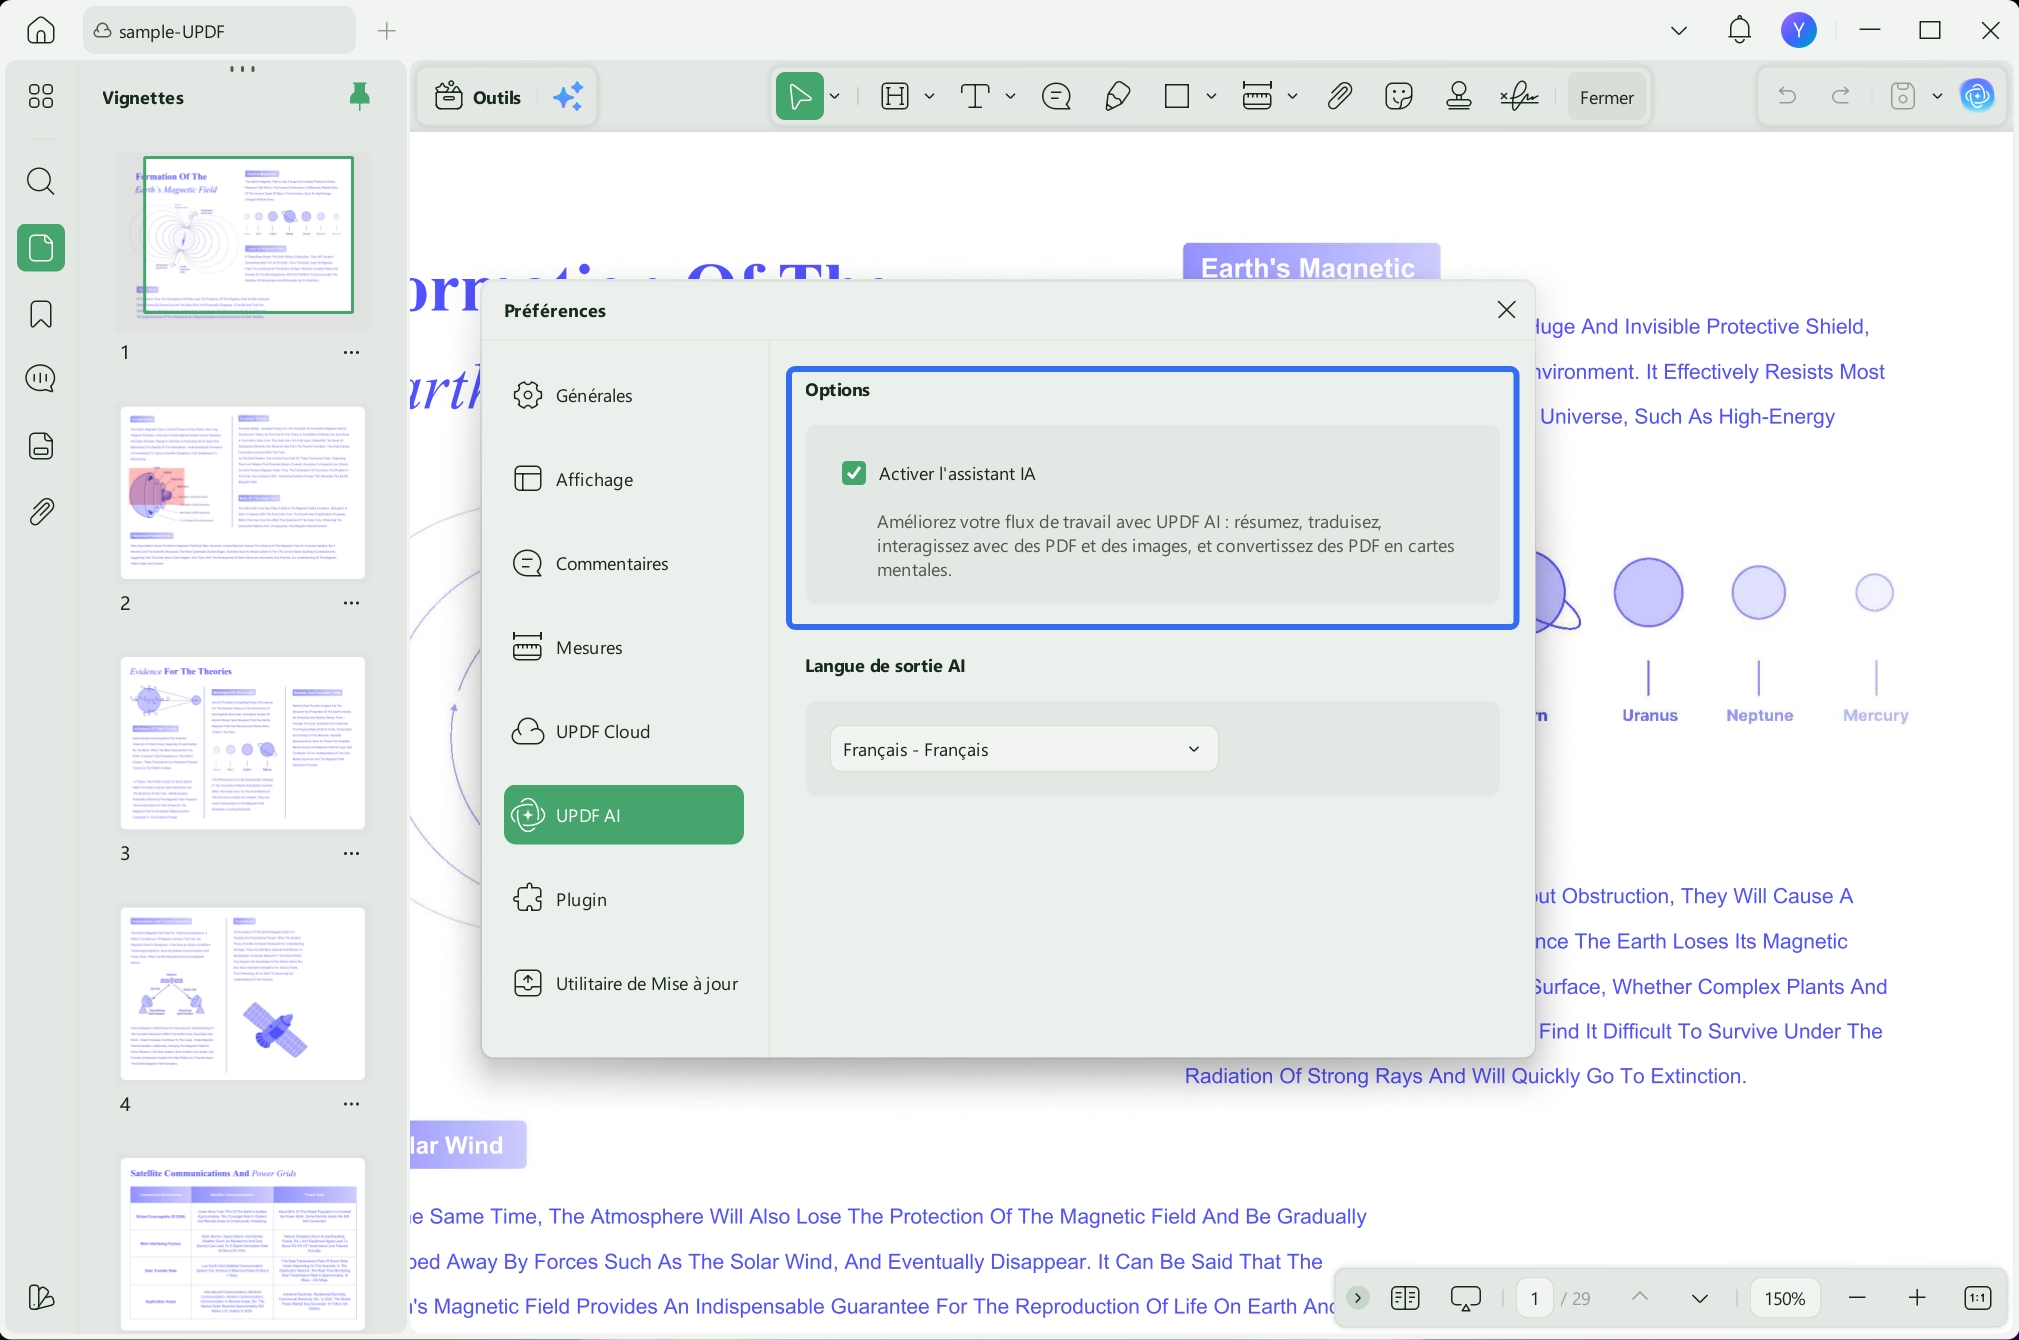Pin the Vignettes panel
The image size is (2019, 1340).
point(360,96)
